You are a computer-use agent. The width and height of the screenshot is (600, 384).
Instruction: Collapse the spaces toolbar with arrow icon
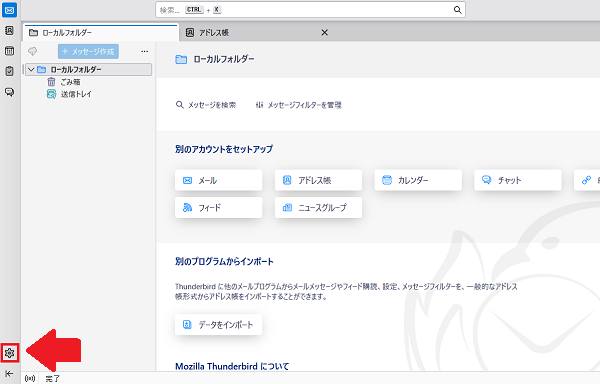tap(9, 373)
